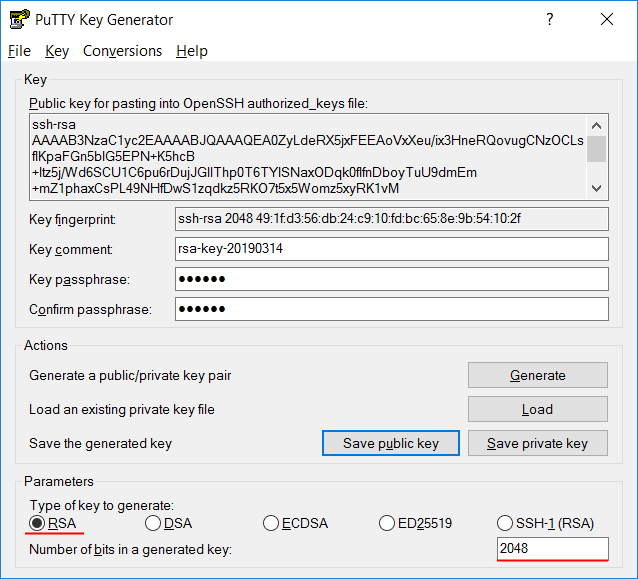This screenshot has height=579, width=638.
Task: Click the Key comment input field
Action: coord(391,249)
